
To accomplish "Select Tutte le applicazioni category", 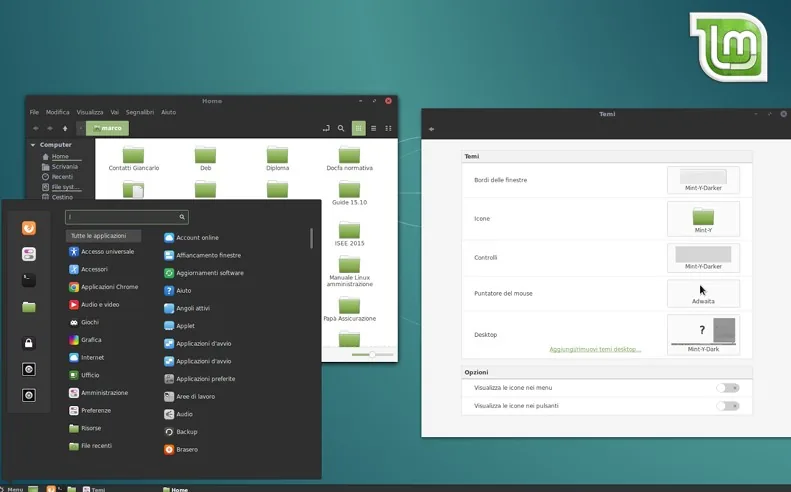I will 103,236.
